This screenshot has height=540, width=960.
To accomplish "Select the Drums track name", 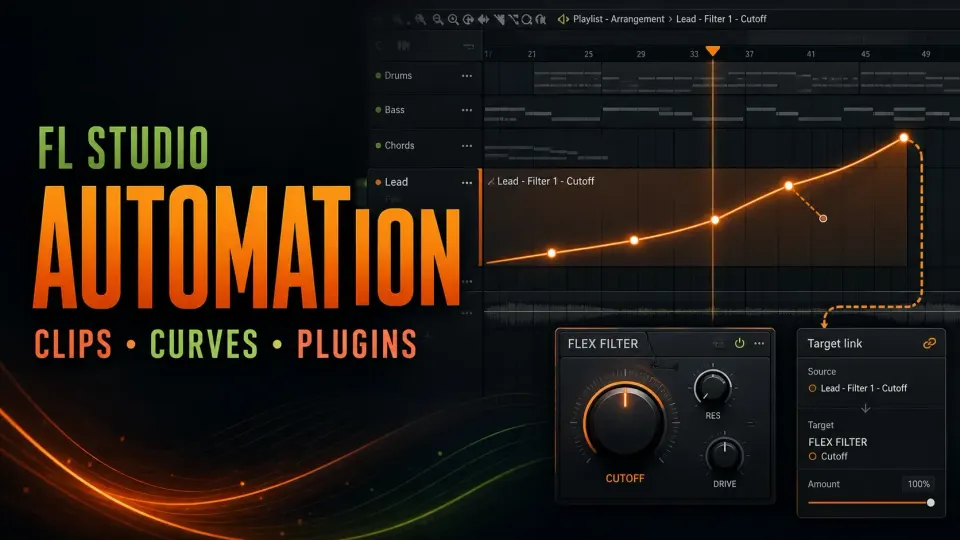I will 398,76.
